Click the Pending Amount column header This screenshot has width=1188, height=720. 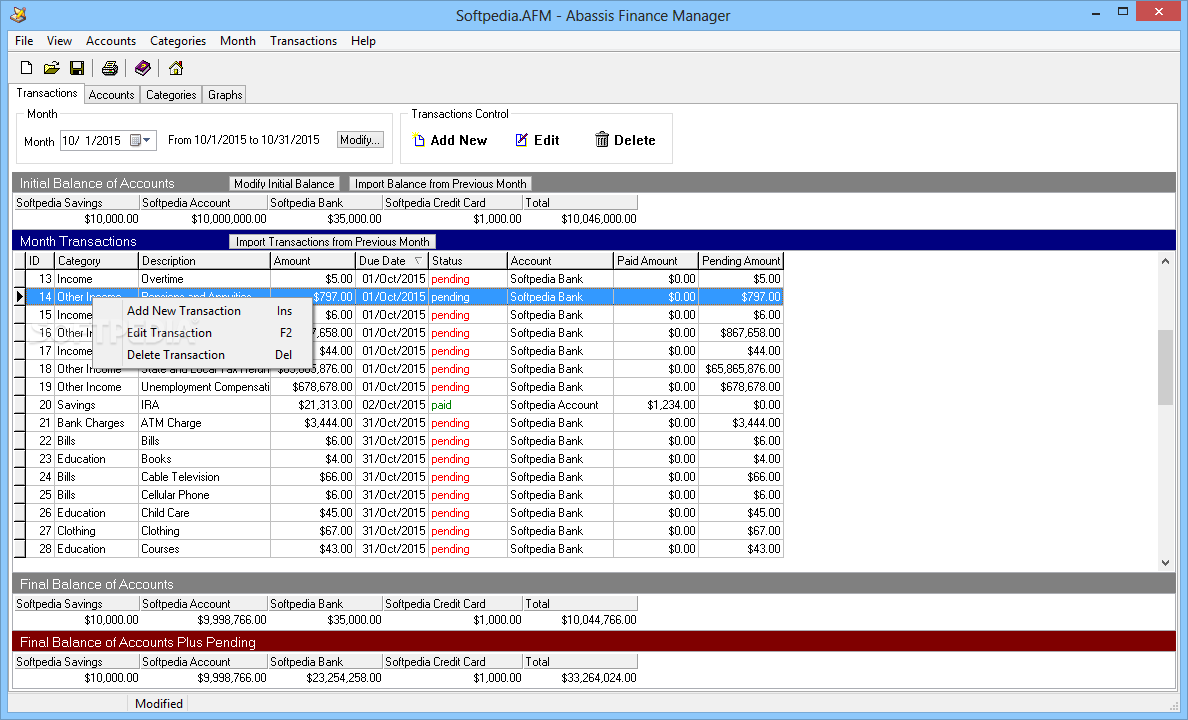pos(740,261)
